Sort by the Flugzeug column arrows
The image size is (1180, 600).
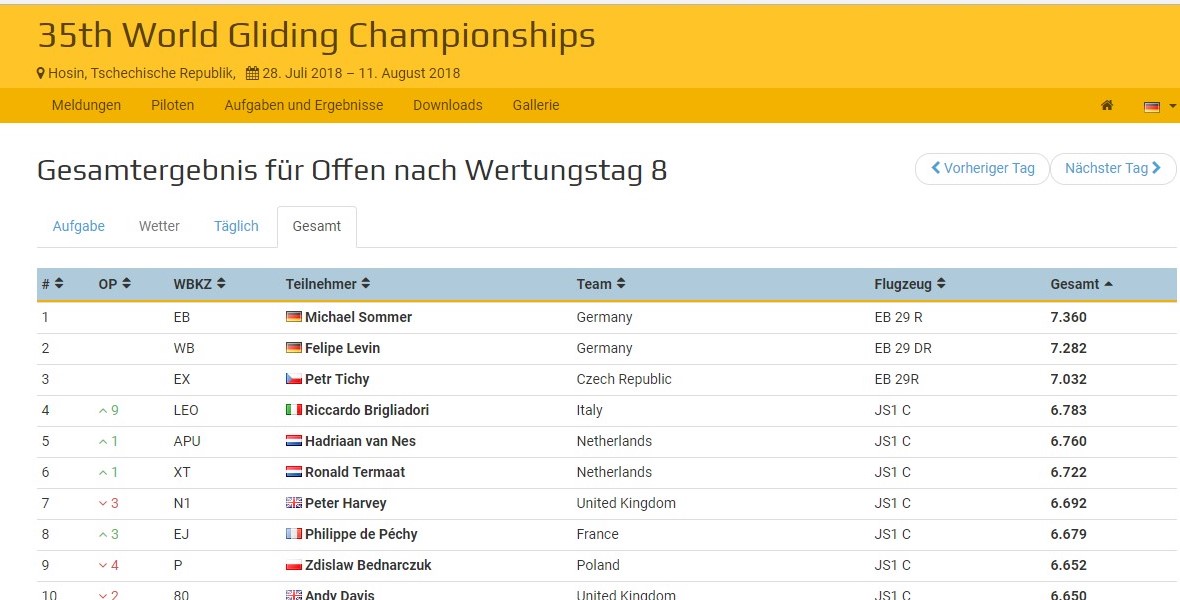click(941, 284)
